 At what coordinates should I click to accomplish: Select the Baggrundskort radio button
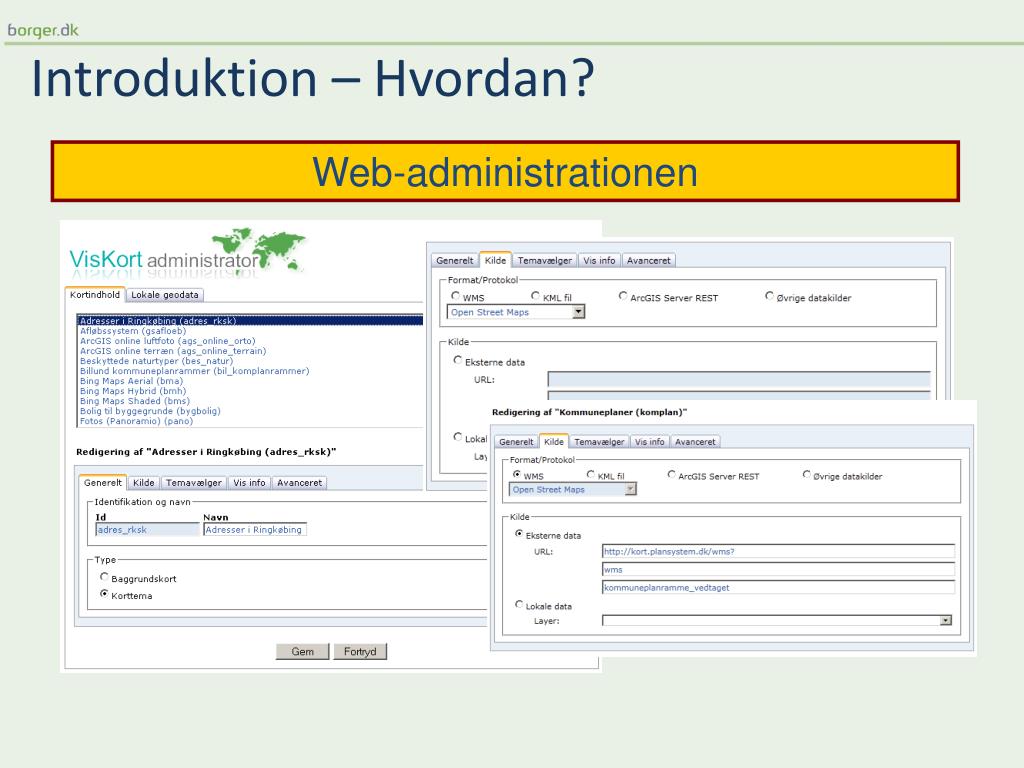click(105, 578)
